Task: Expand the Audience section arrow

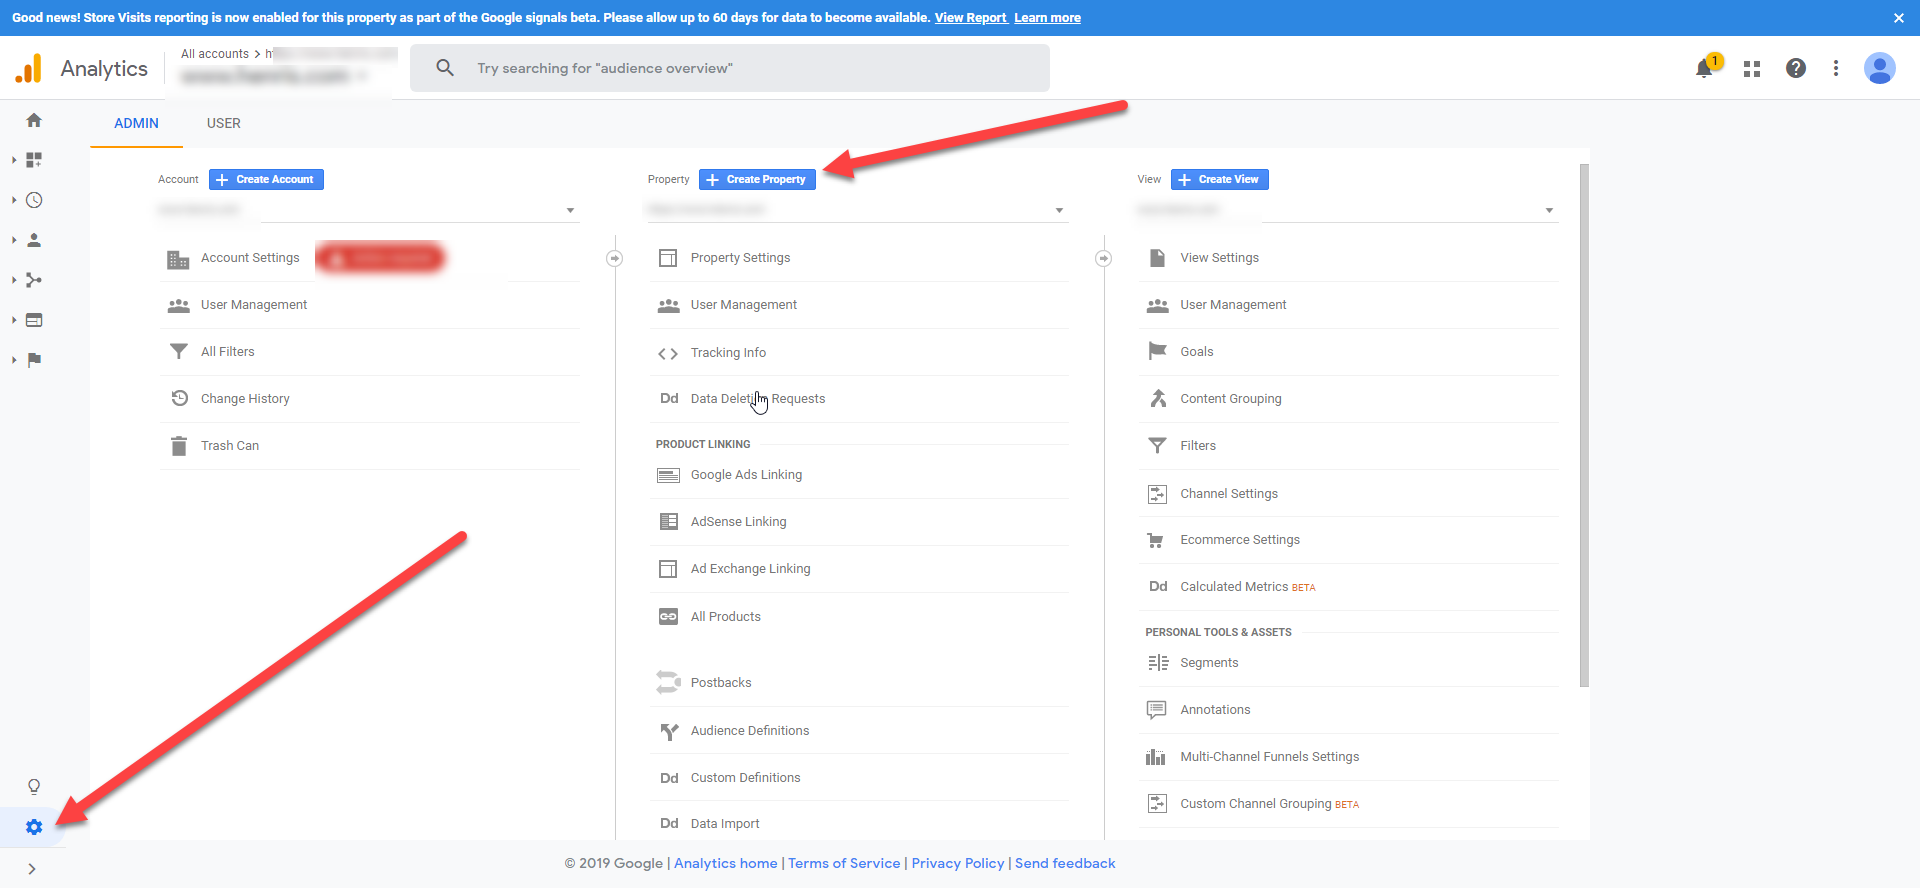Action: [x=14, y=240]
